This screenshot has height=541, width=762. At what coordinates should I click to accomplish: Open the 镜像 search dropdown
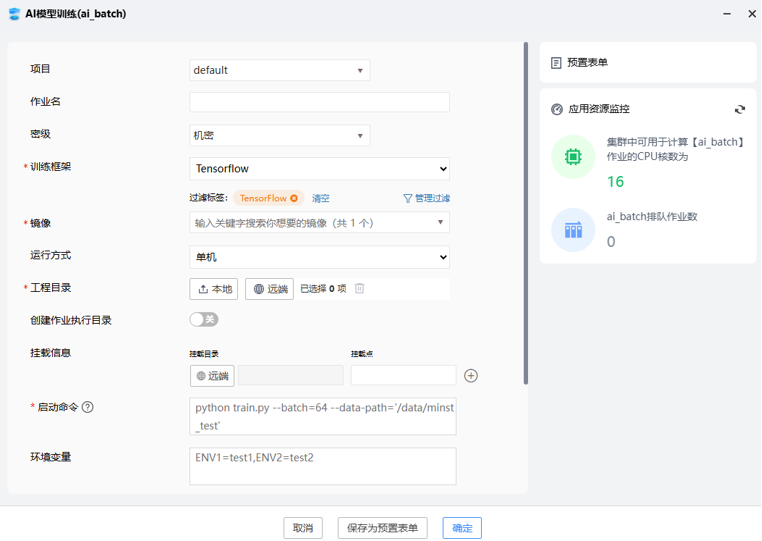(x=319, y=223)
